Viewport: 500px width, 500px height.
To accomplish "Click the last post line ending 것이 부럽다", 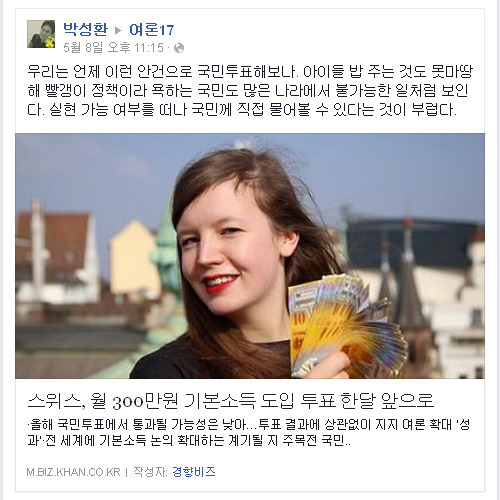I will coord(242,109).
